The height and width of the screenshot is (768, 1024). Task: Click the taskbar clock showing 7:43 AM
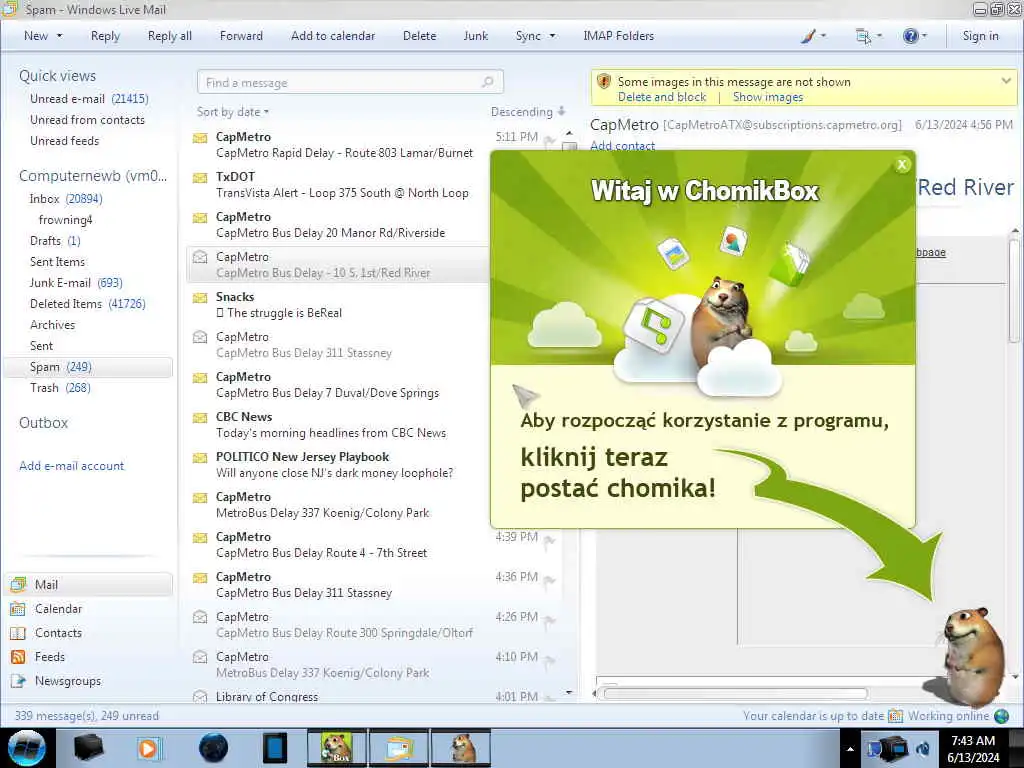[x=973, y=748]
